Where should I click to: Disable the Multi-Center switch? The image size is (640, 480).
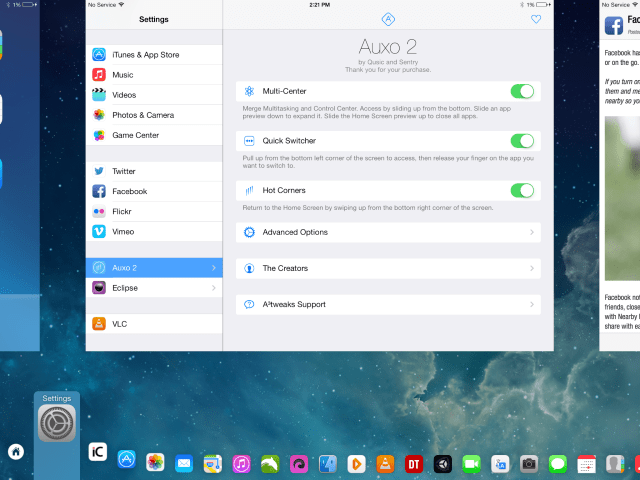[522, 91]
